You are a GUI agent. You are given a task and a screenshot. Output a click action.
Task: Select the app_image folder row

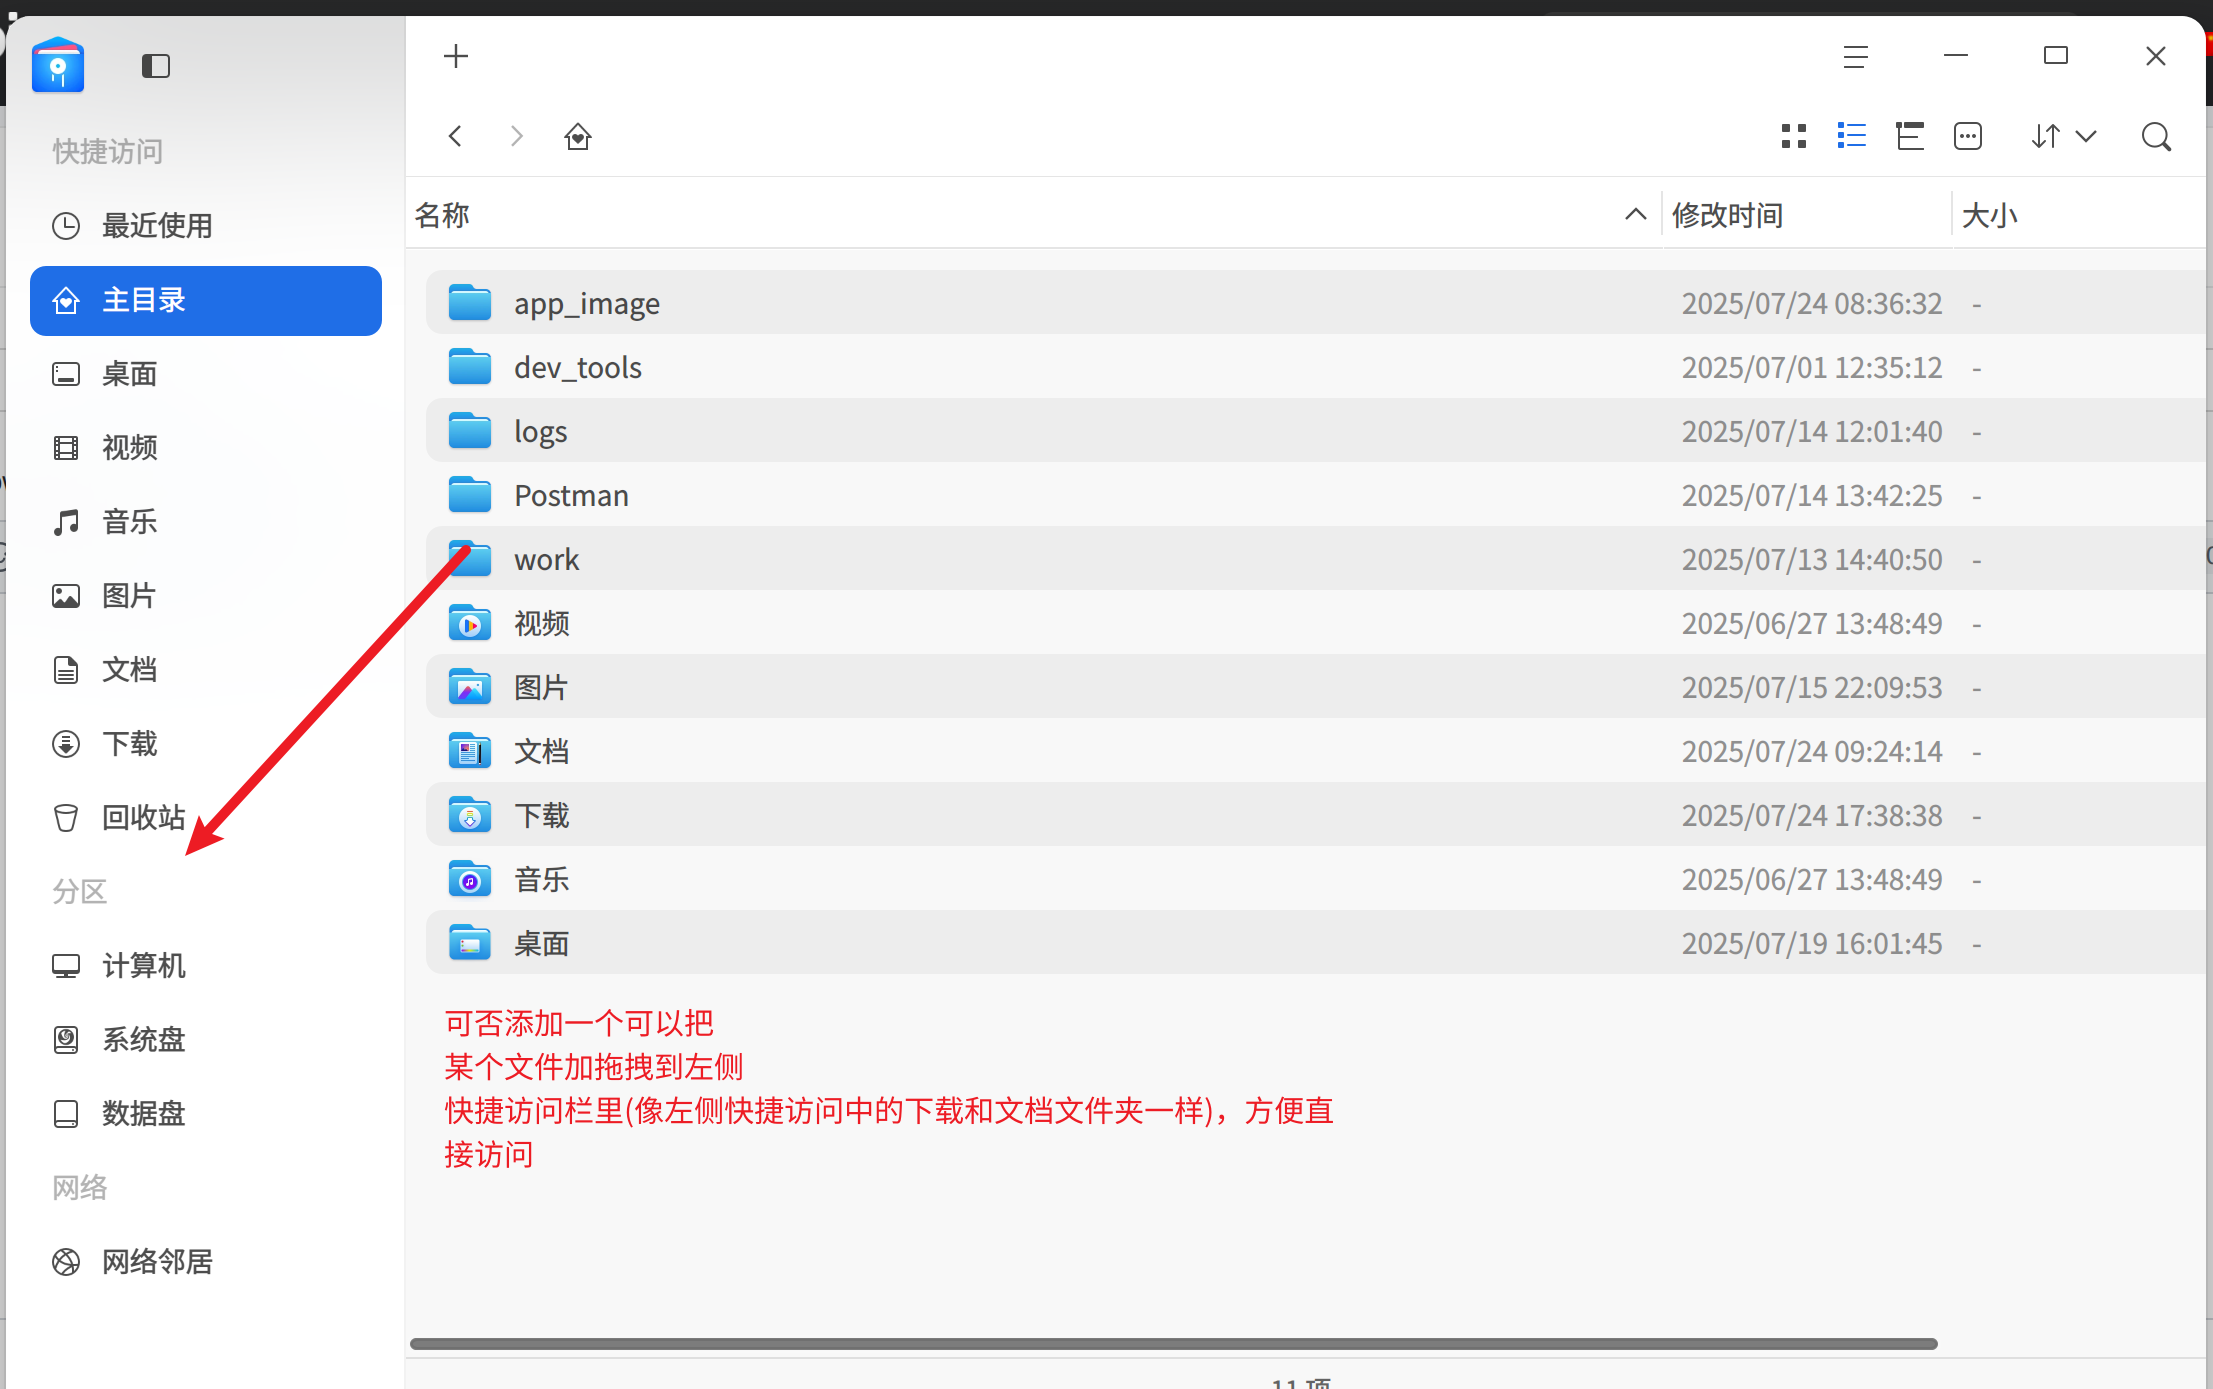pyautogui.click(x=1315, y=303)
